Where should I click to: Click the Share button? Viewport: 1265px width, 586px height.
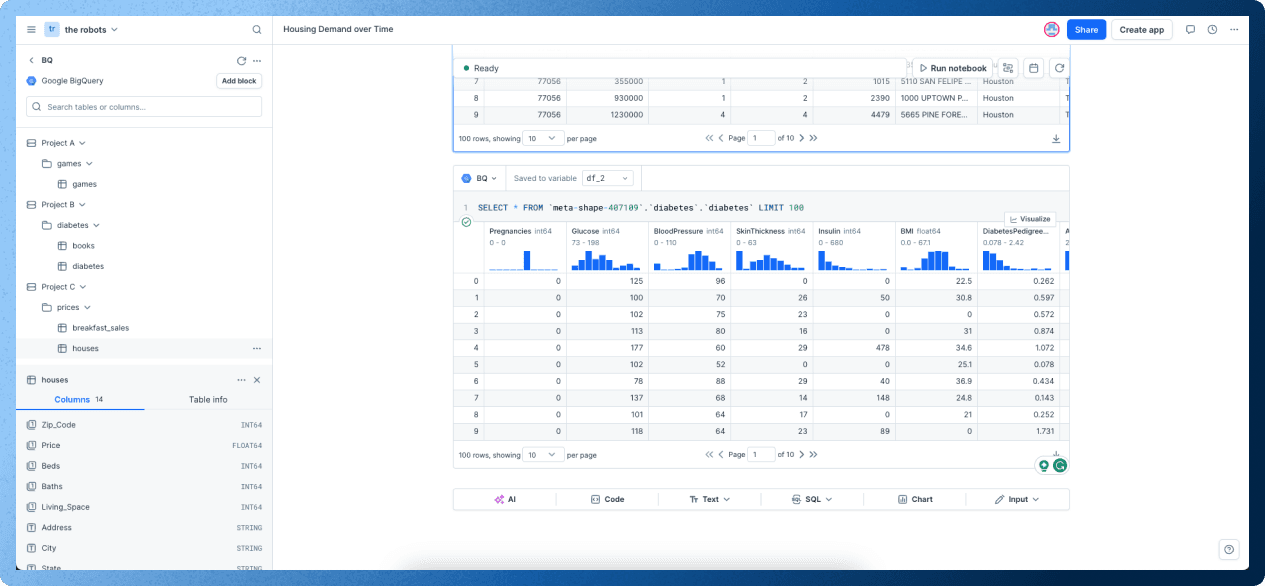point(1086,30)
